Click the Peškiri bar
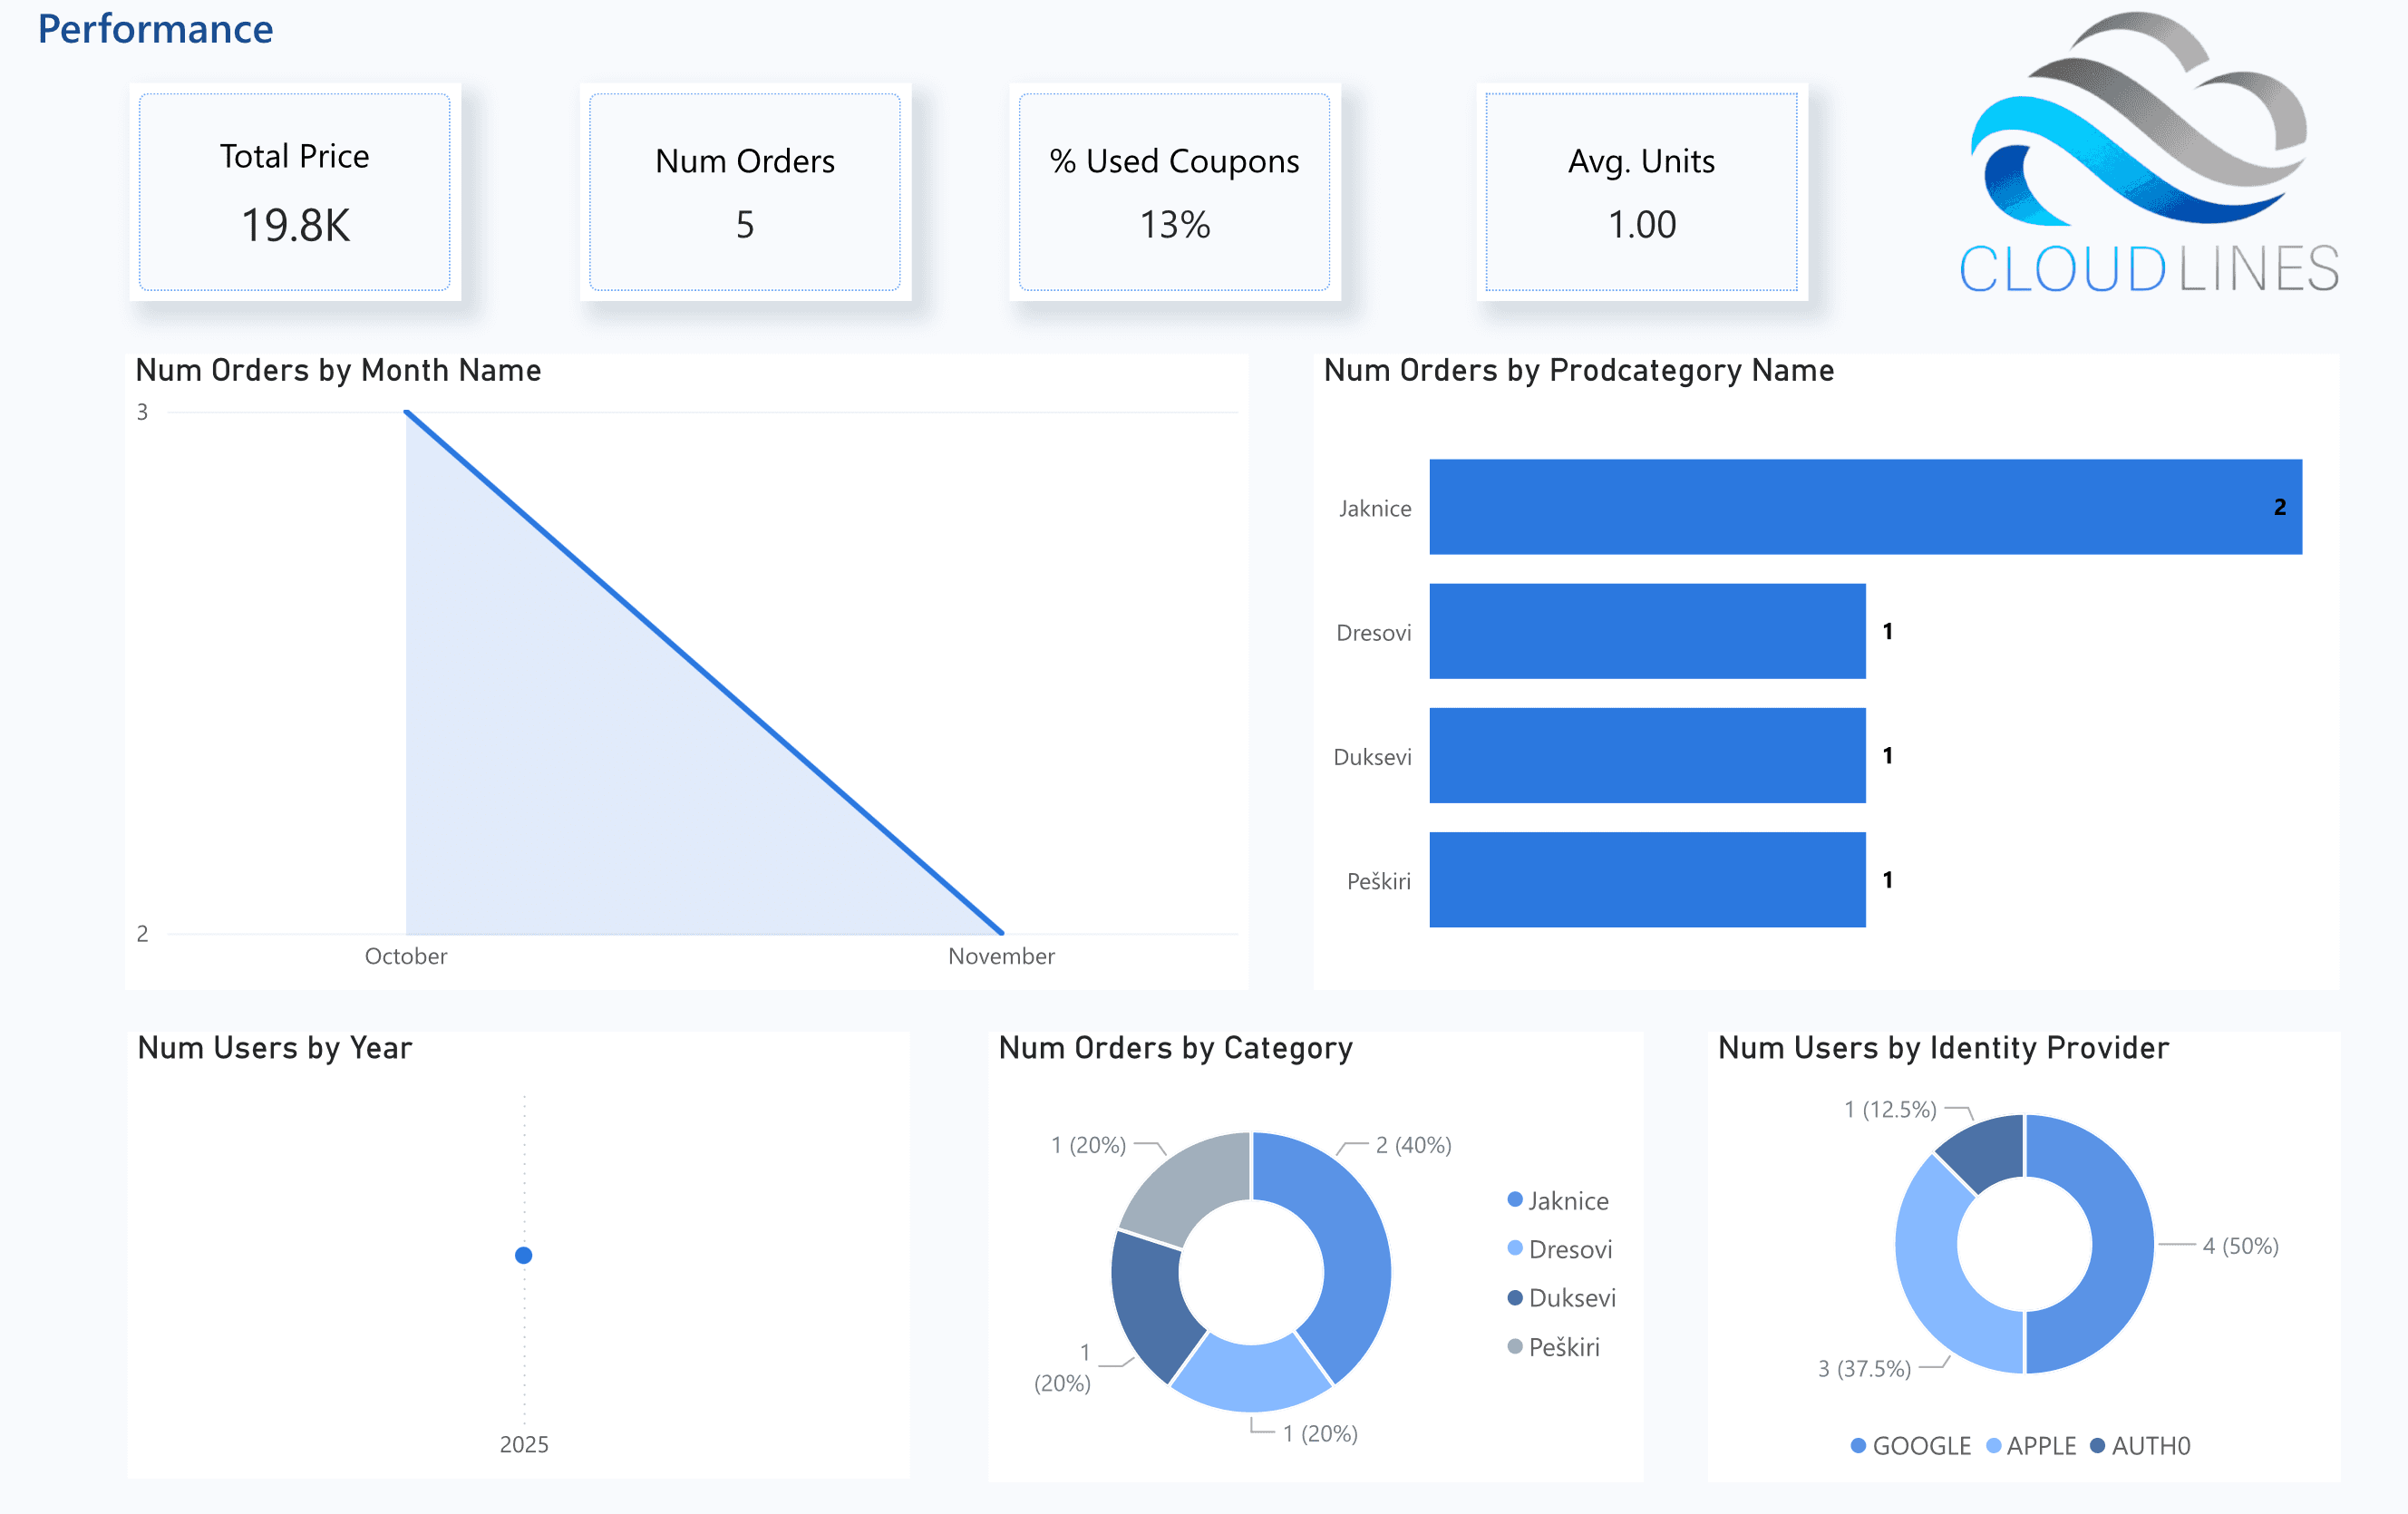 pyautogui.click(x=1646, y=879)
